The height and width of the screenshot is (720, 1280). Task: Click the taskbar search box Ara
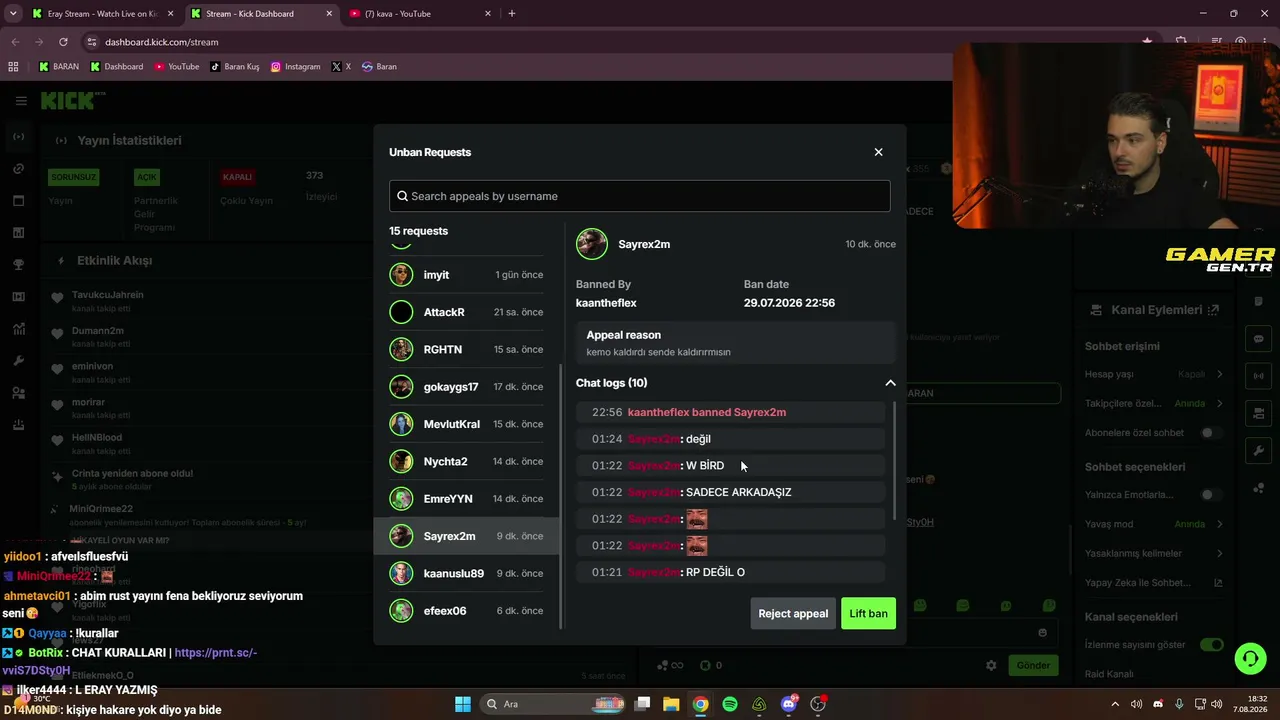551,704
